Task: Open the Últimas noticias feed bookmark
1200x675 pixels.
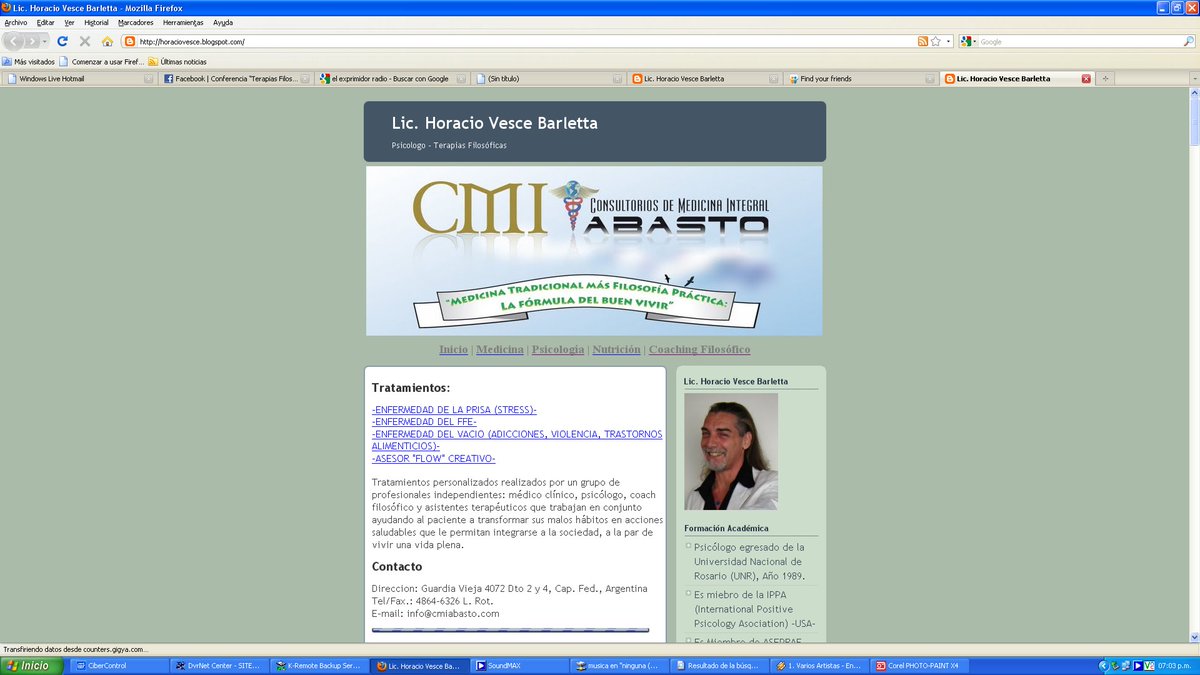Action: click(x=178, y=61)
